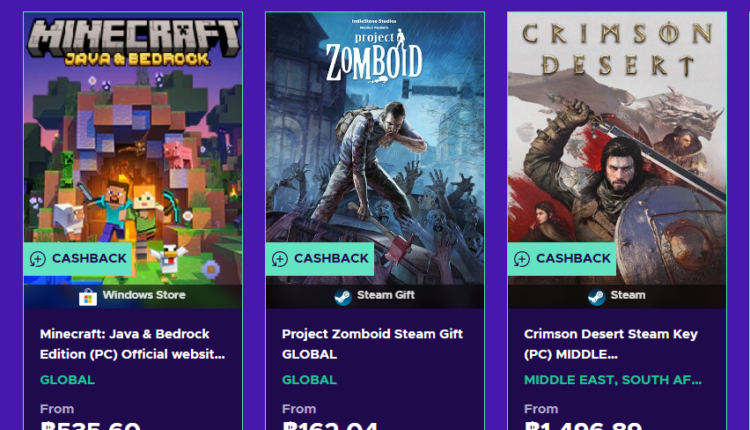Viewport: 750px width, 430px height.
Task: Click the GLOBAL region text under Minecraft
Action: pyautogui.click(x=67, y=380)
